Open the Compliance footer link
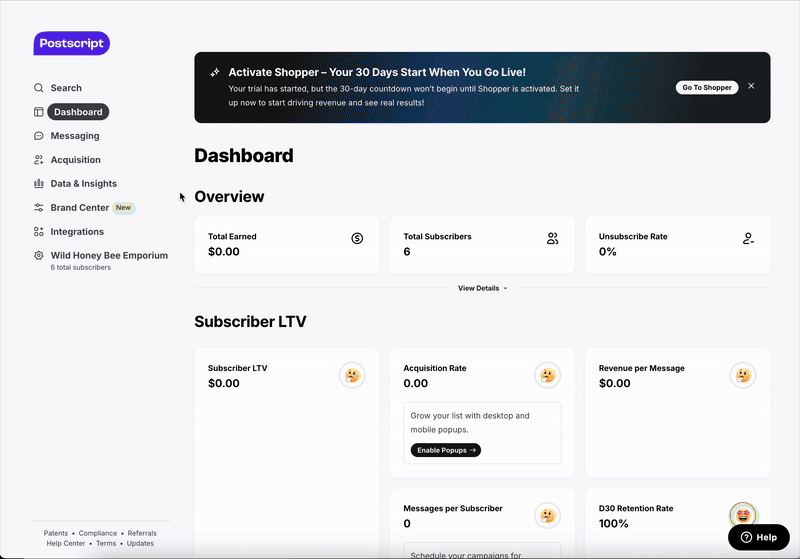Viewport: 800px width, 559px height. pos(98,533)
